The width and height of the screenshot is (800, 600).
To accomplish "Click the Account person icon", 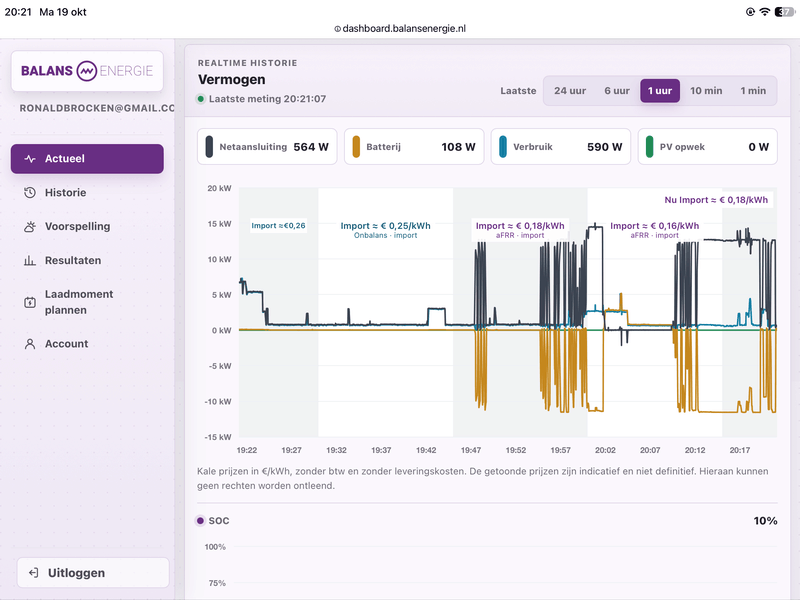I will coord(30,344).
